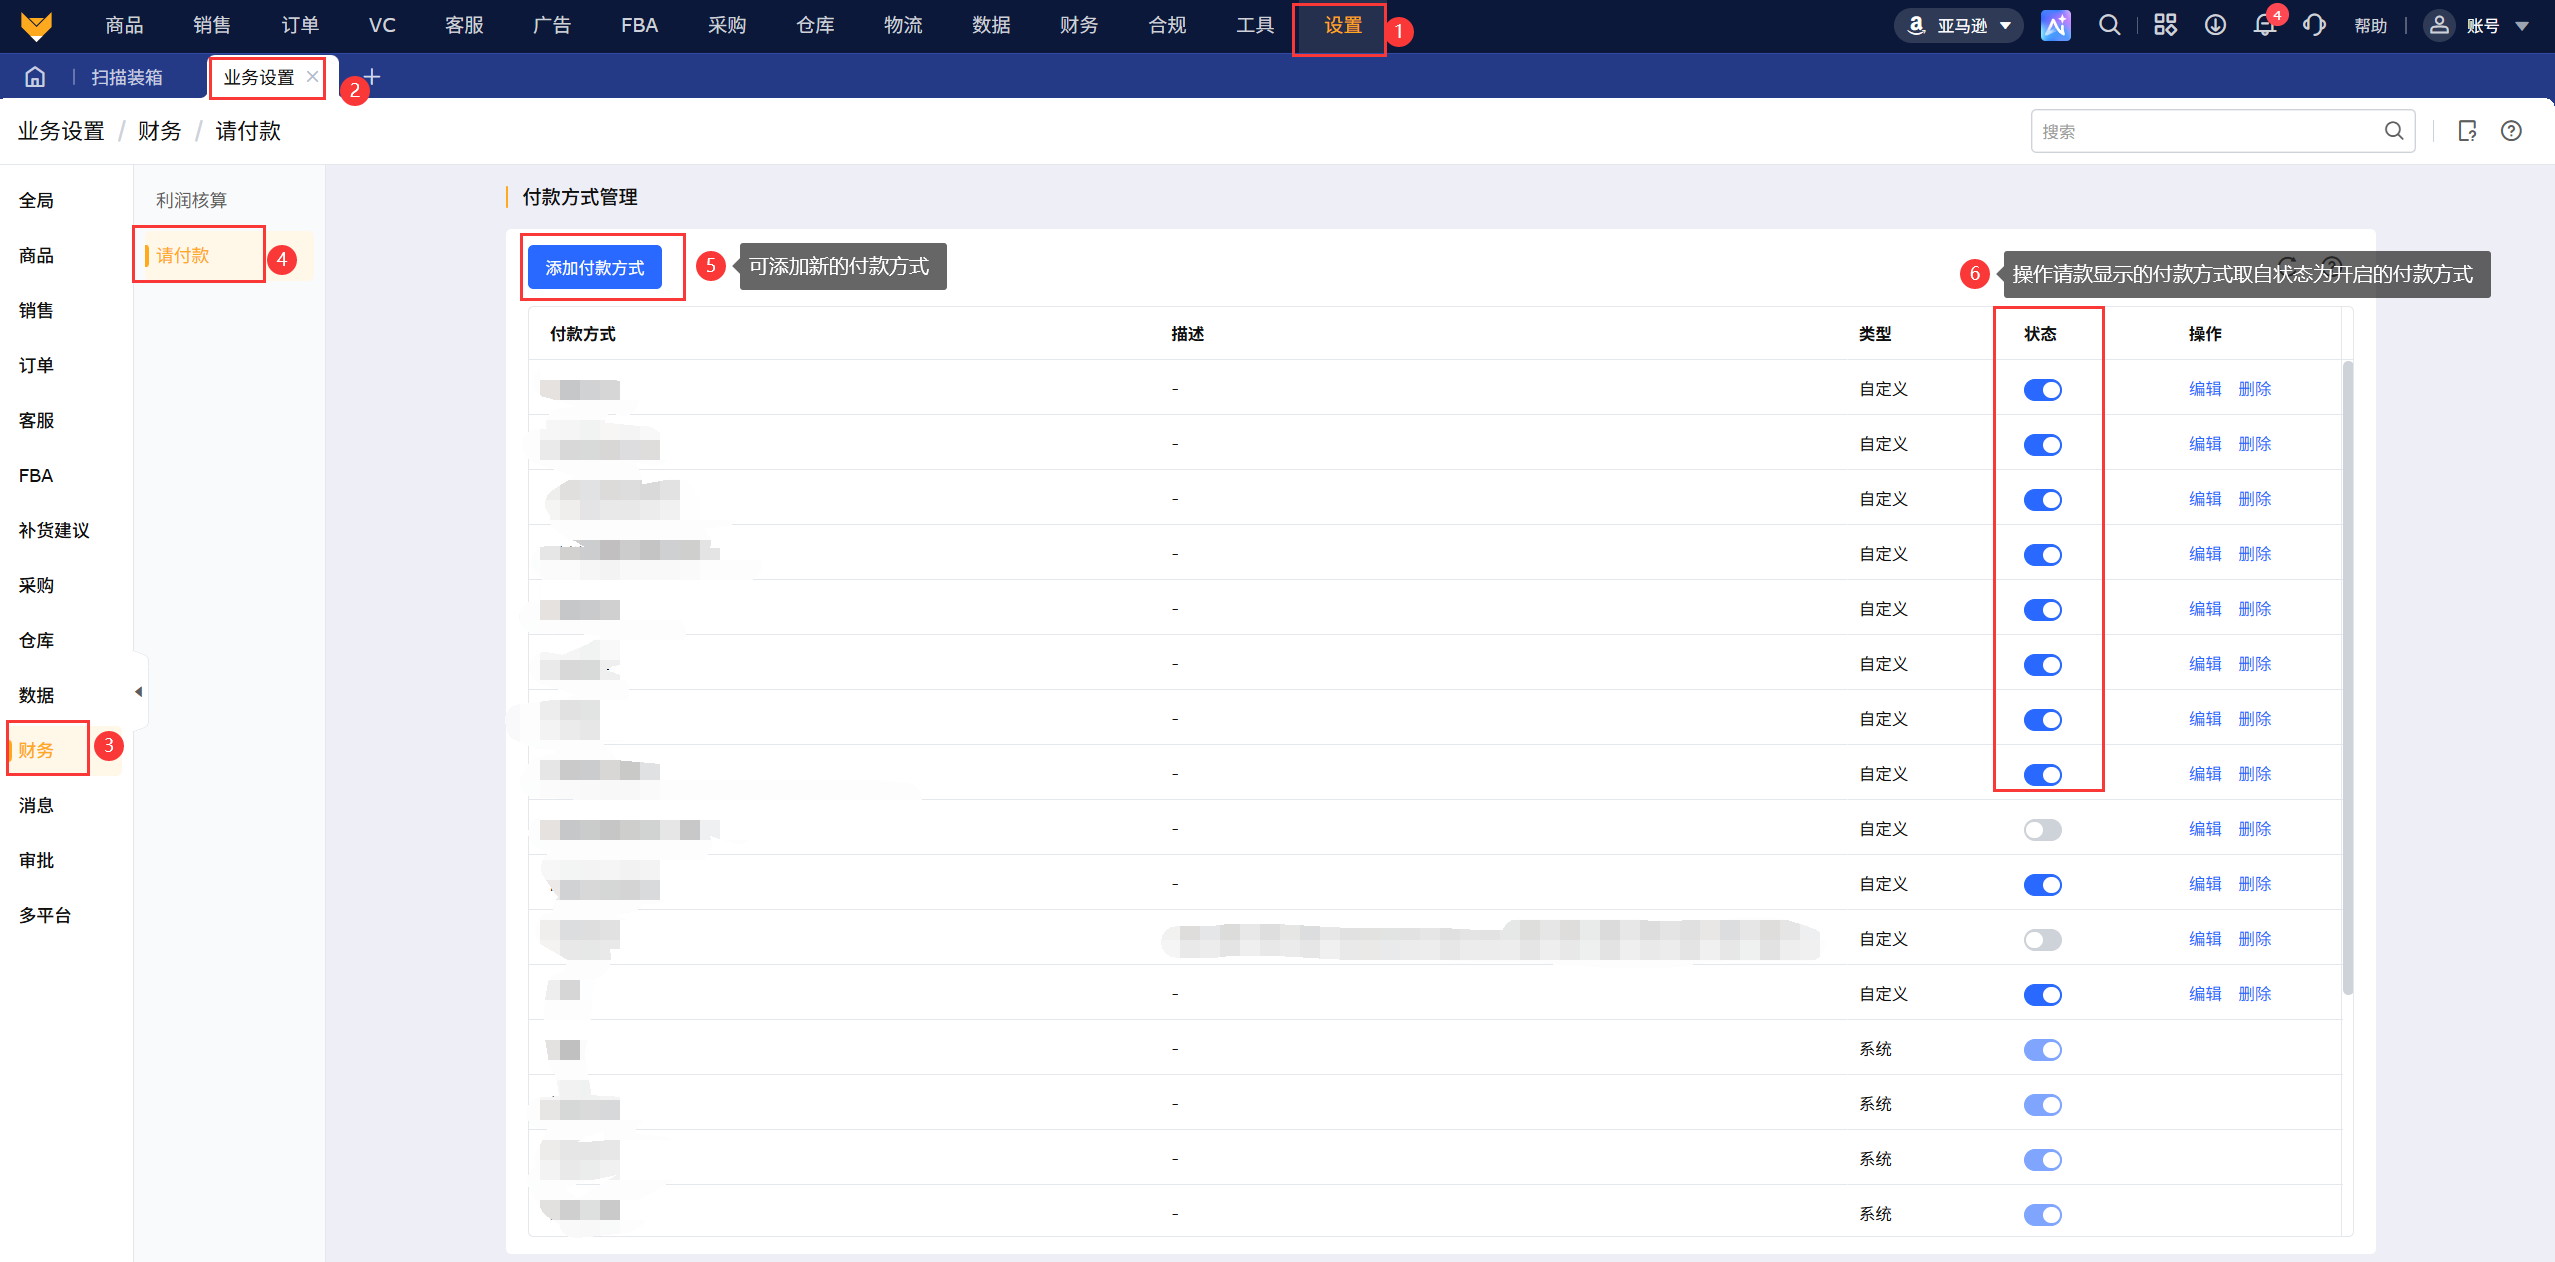Contact support via the headset icon
The height and width of the screenshot is (1262, 2555).
click(x=2314, y=25)
